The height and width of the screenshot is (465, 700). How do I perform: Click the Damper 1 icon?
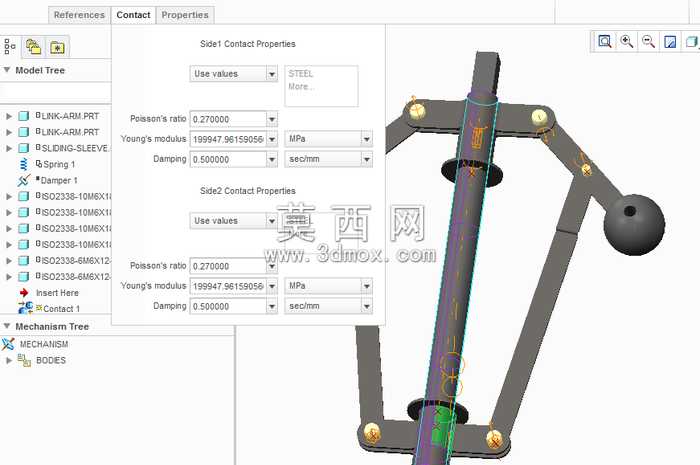24,180
